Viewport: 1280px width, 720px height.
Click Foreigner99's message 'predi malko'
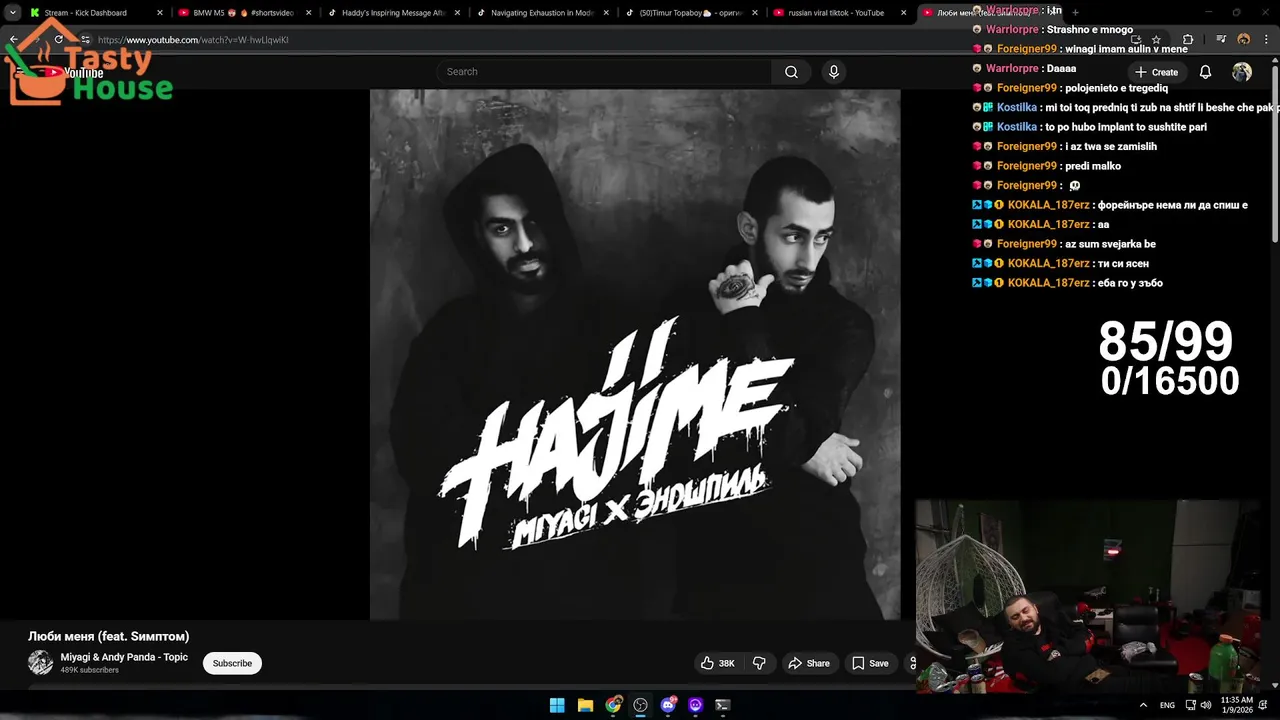point(1093,166)
